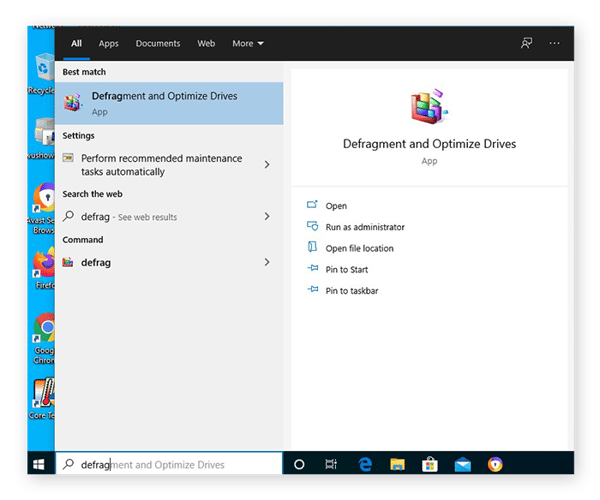Open Microsoft Store from taskbar

[430, 464]
